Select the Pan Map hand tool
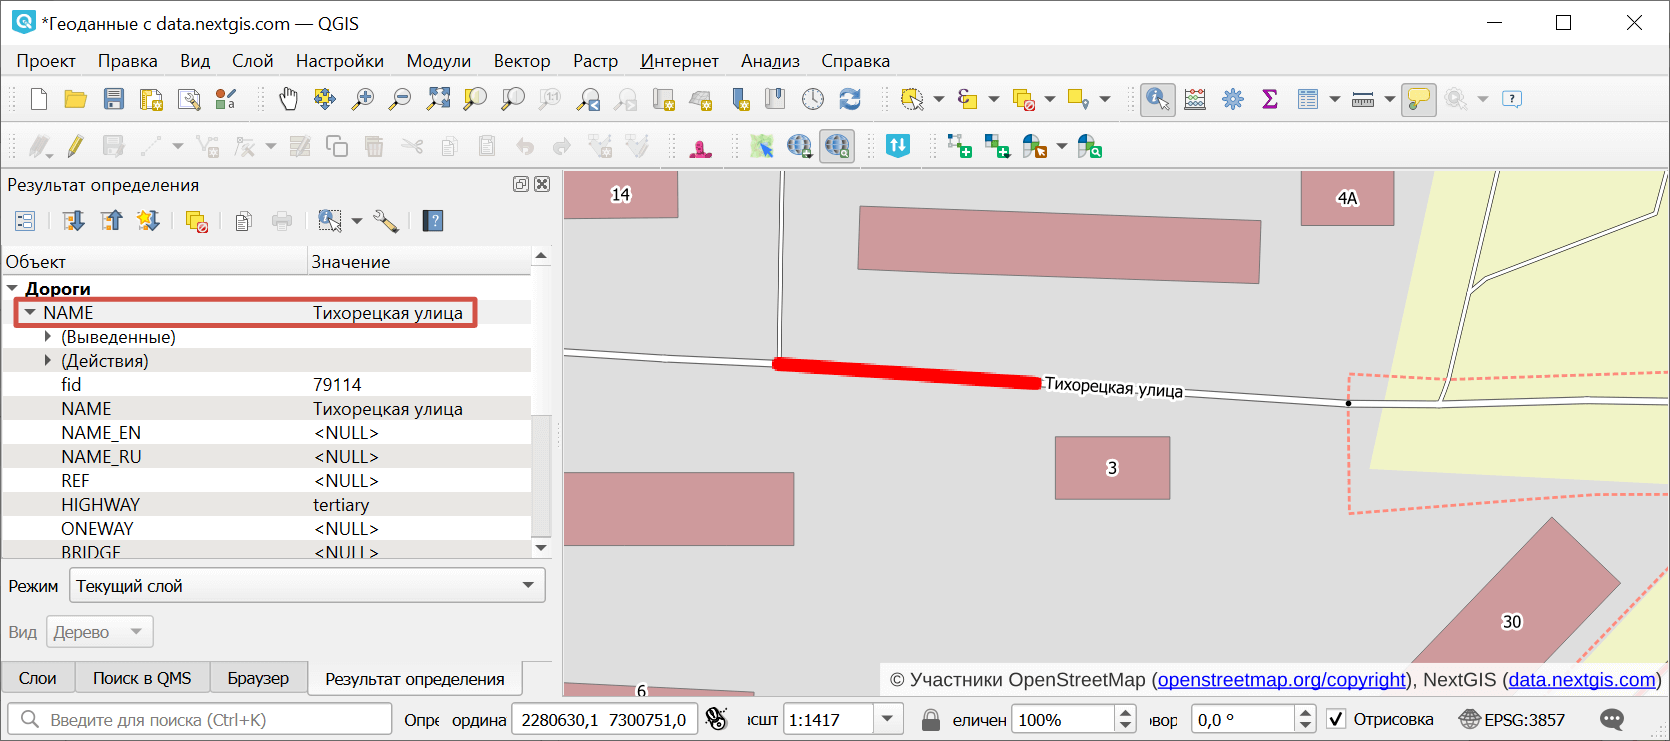Viewport: 1670px width, 741px height. pos(288,99)
